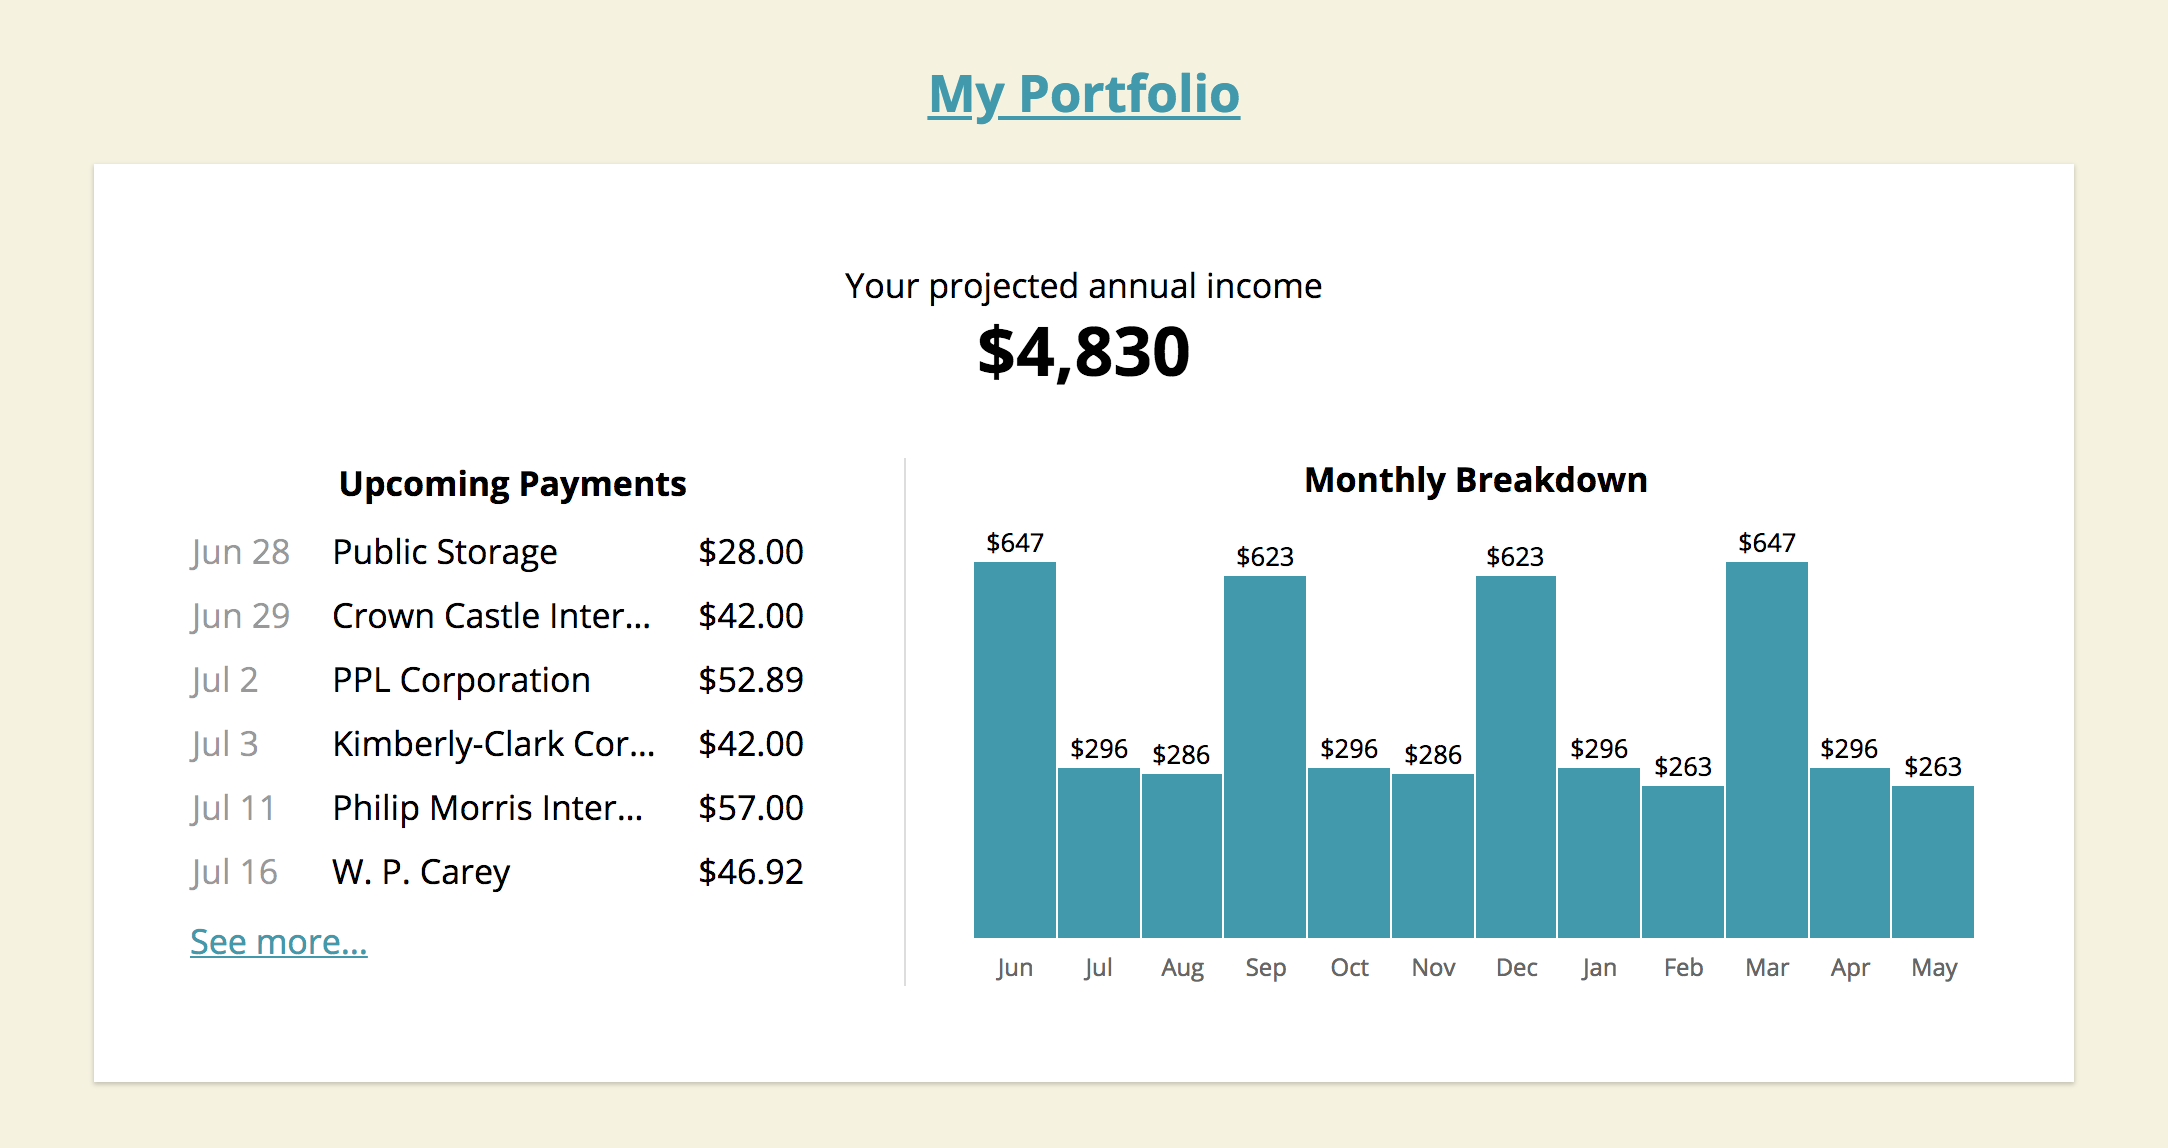Click the May bar in the chart
This screenshot has width=2168, height=1148.
click(1933, 862)
